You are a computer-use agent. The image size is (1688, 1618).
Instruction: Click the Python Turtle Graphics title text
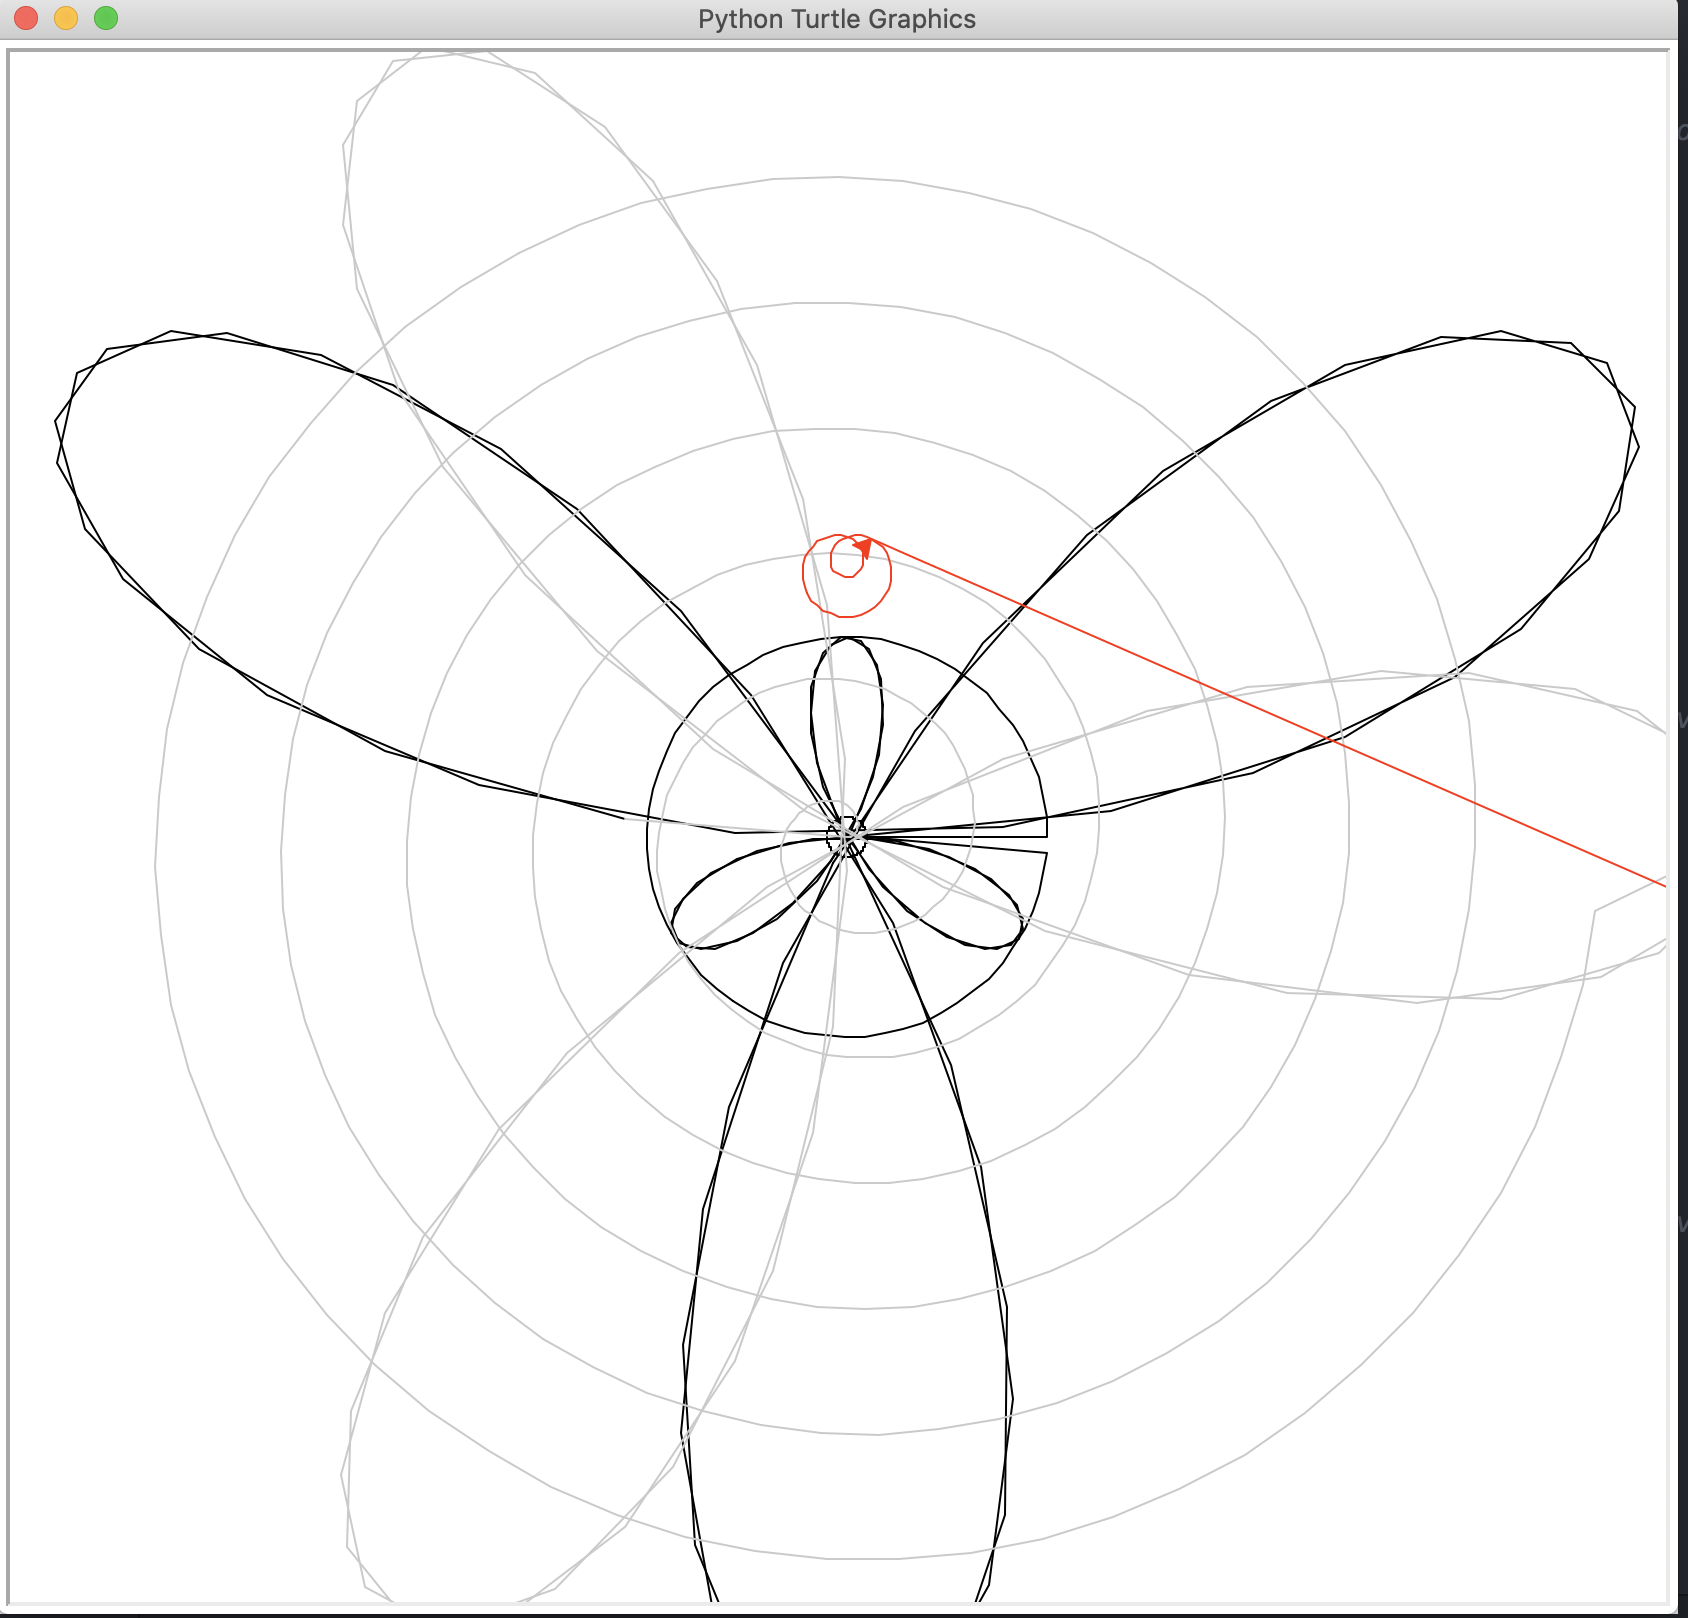click(x=837, y=19)
